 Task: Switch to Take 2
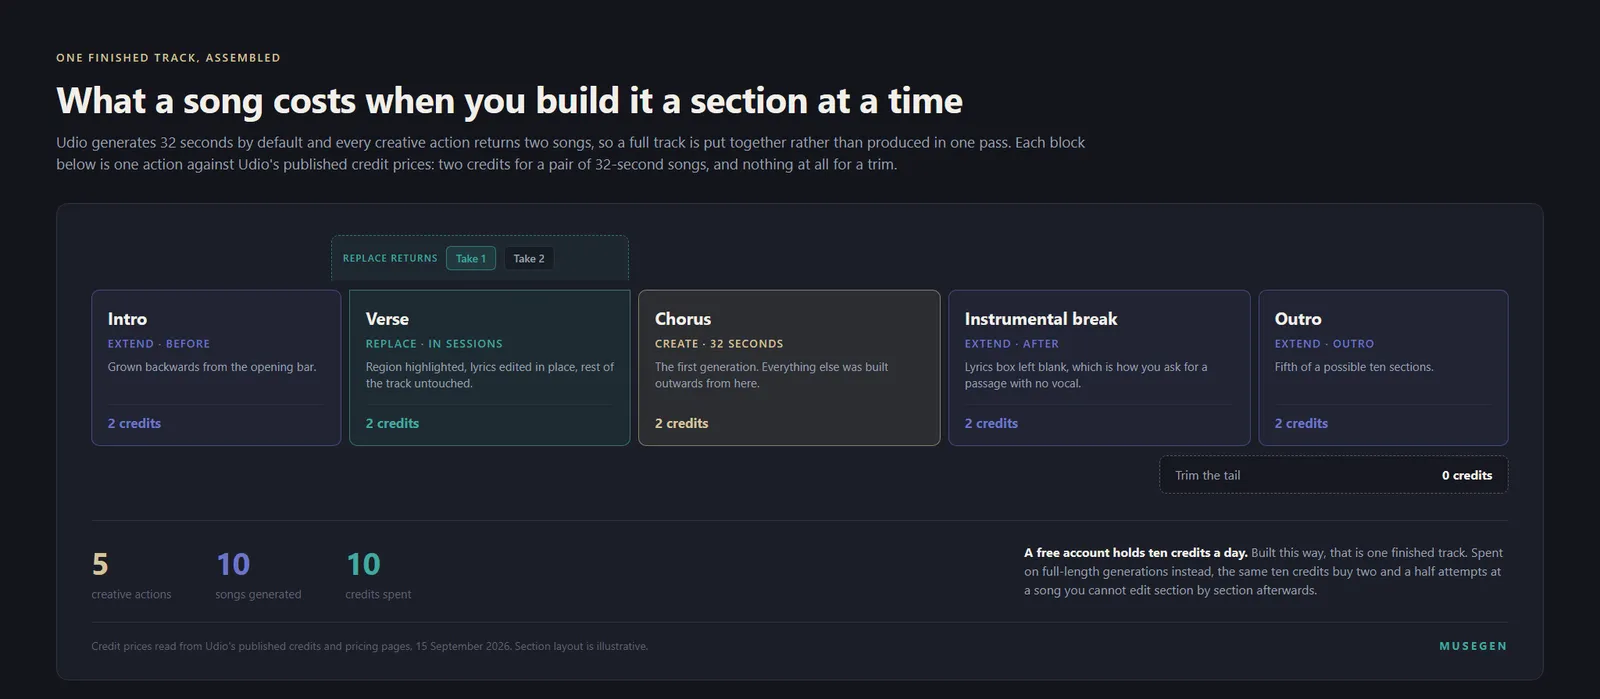click(x=529, y=258)
